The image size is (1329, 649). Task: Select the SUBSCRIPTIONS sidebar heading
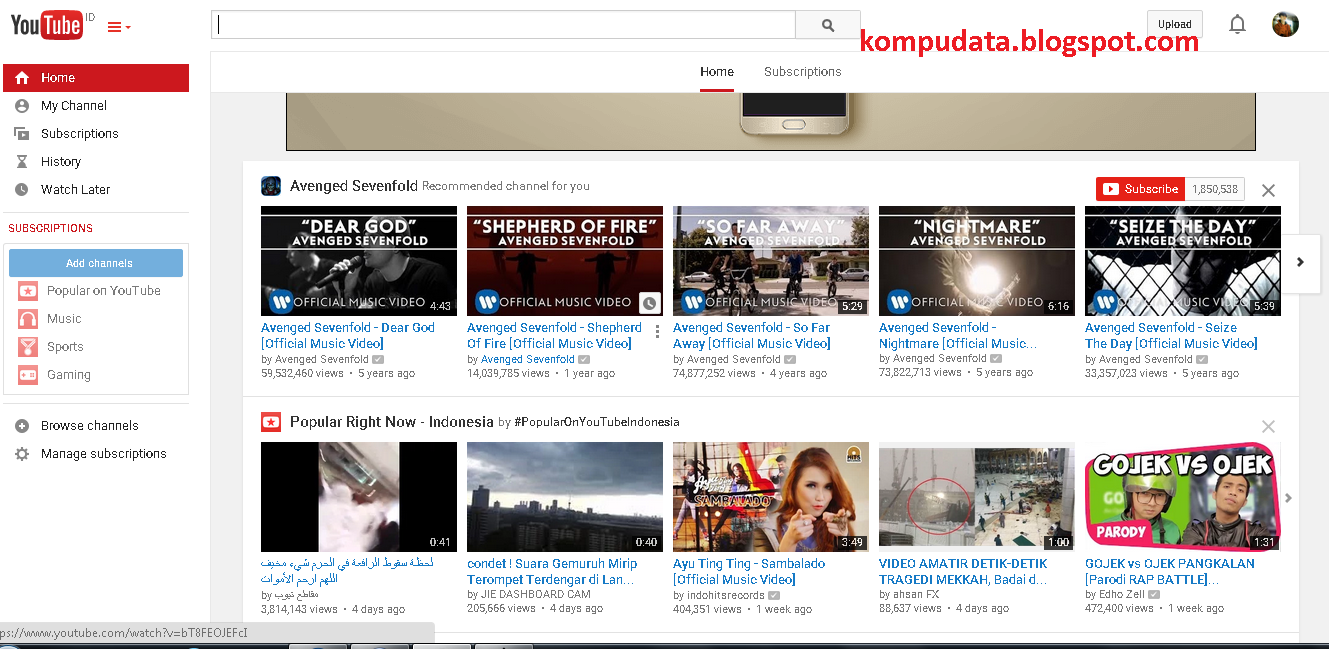[x=51, y=228]
